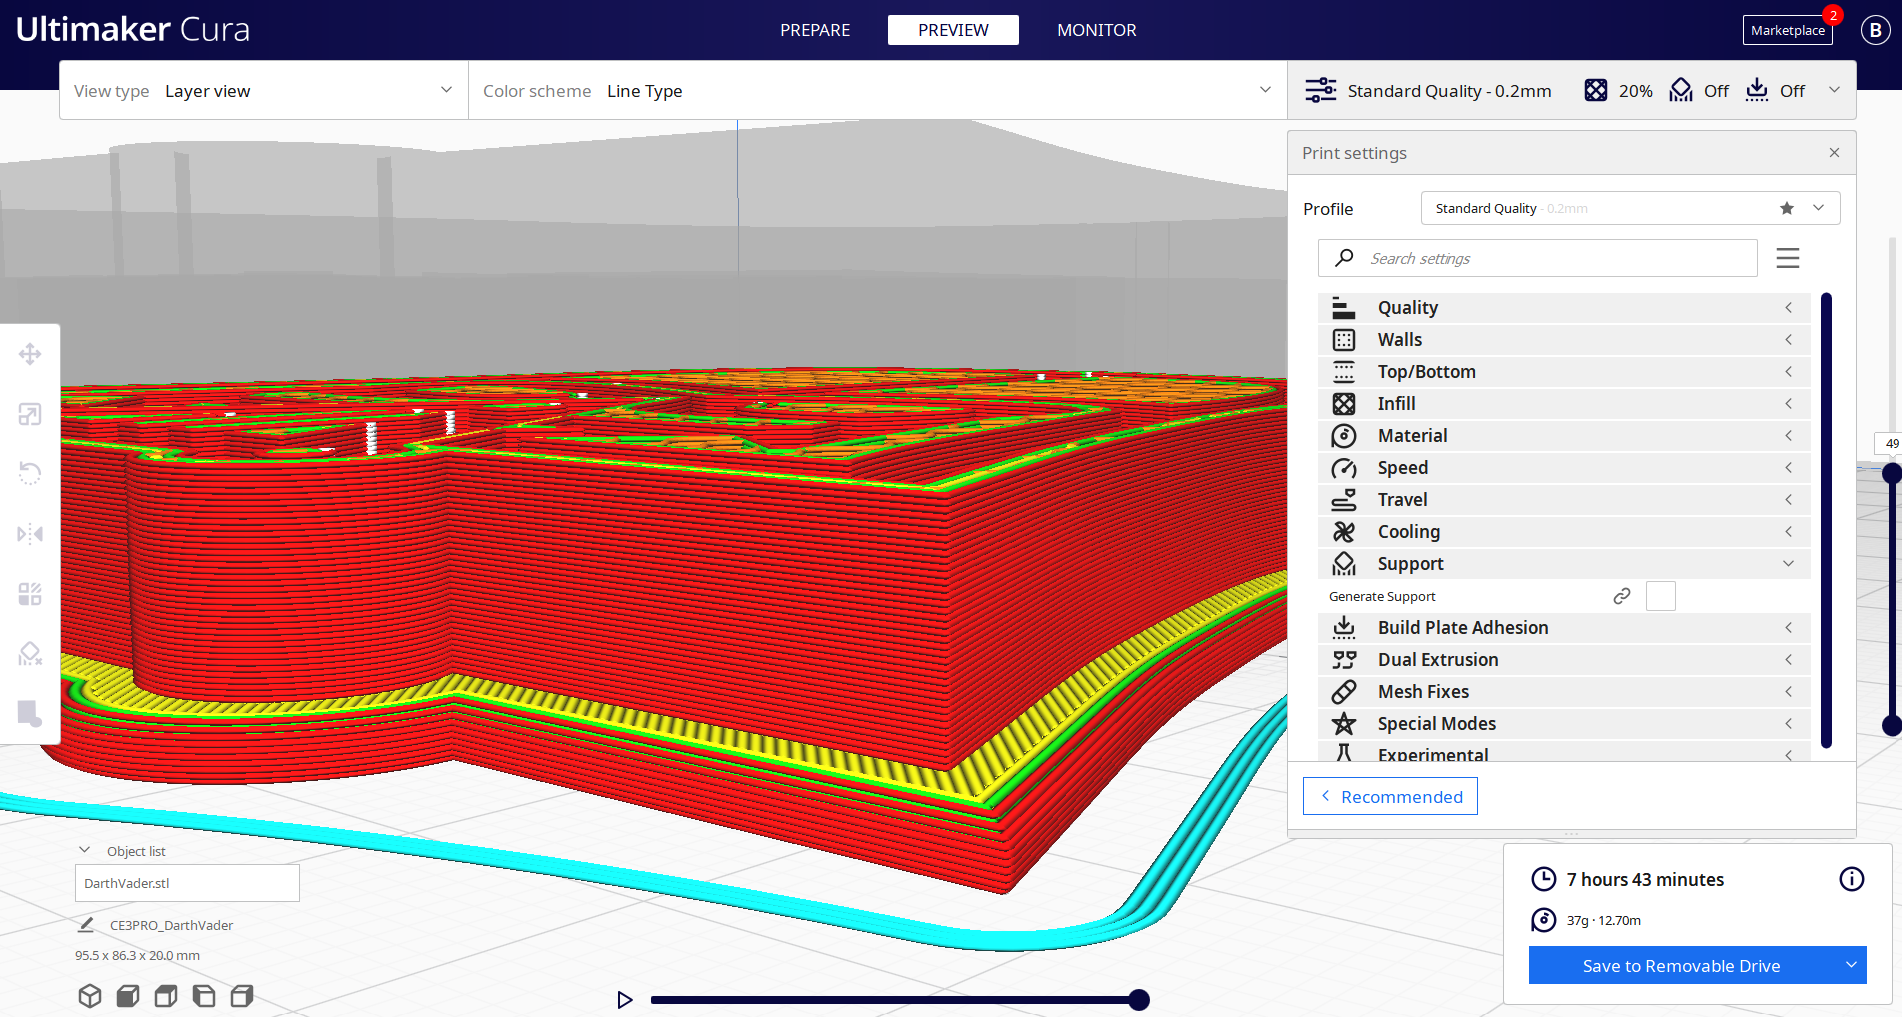Expand the Speed settings category
The image size is (1902, 1017).
[x=1564, y=468]
